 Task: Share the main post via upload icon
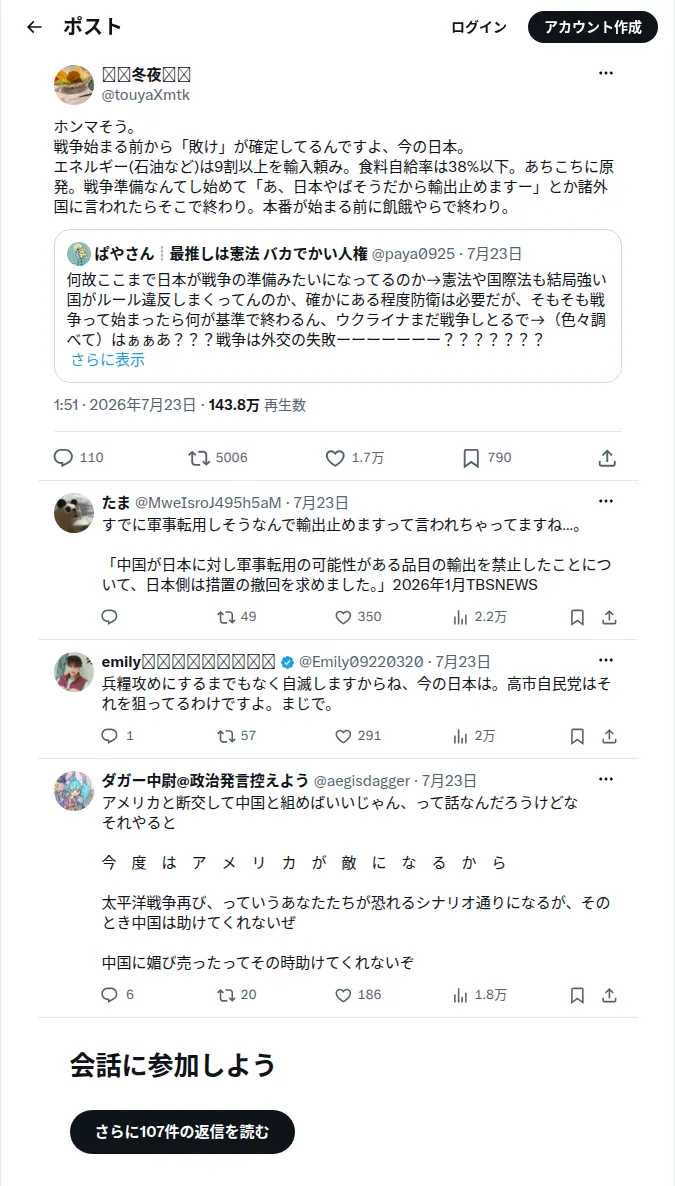point(606,458)
